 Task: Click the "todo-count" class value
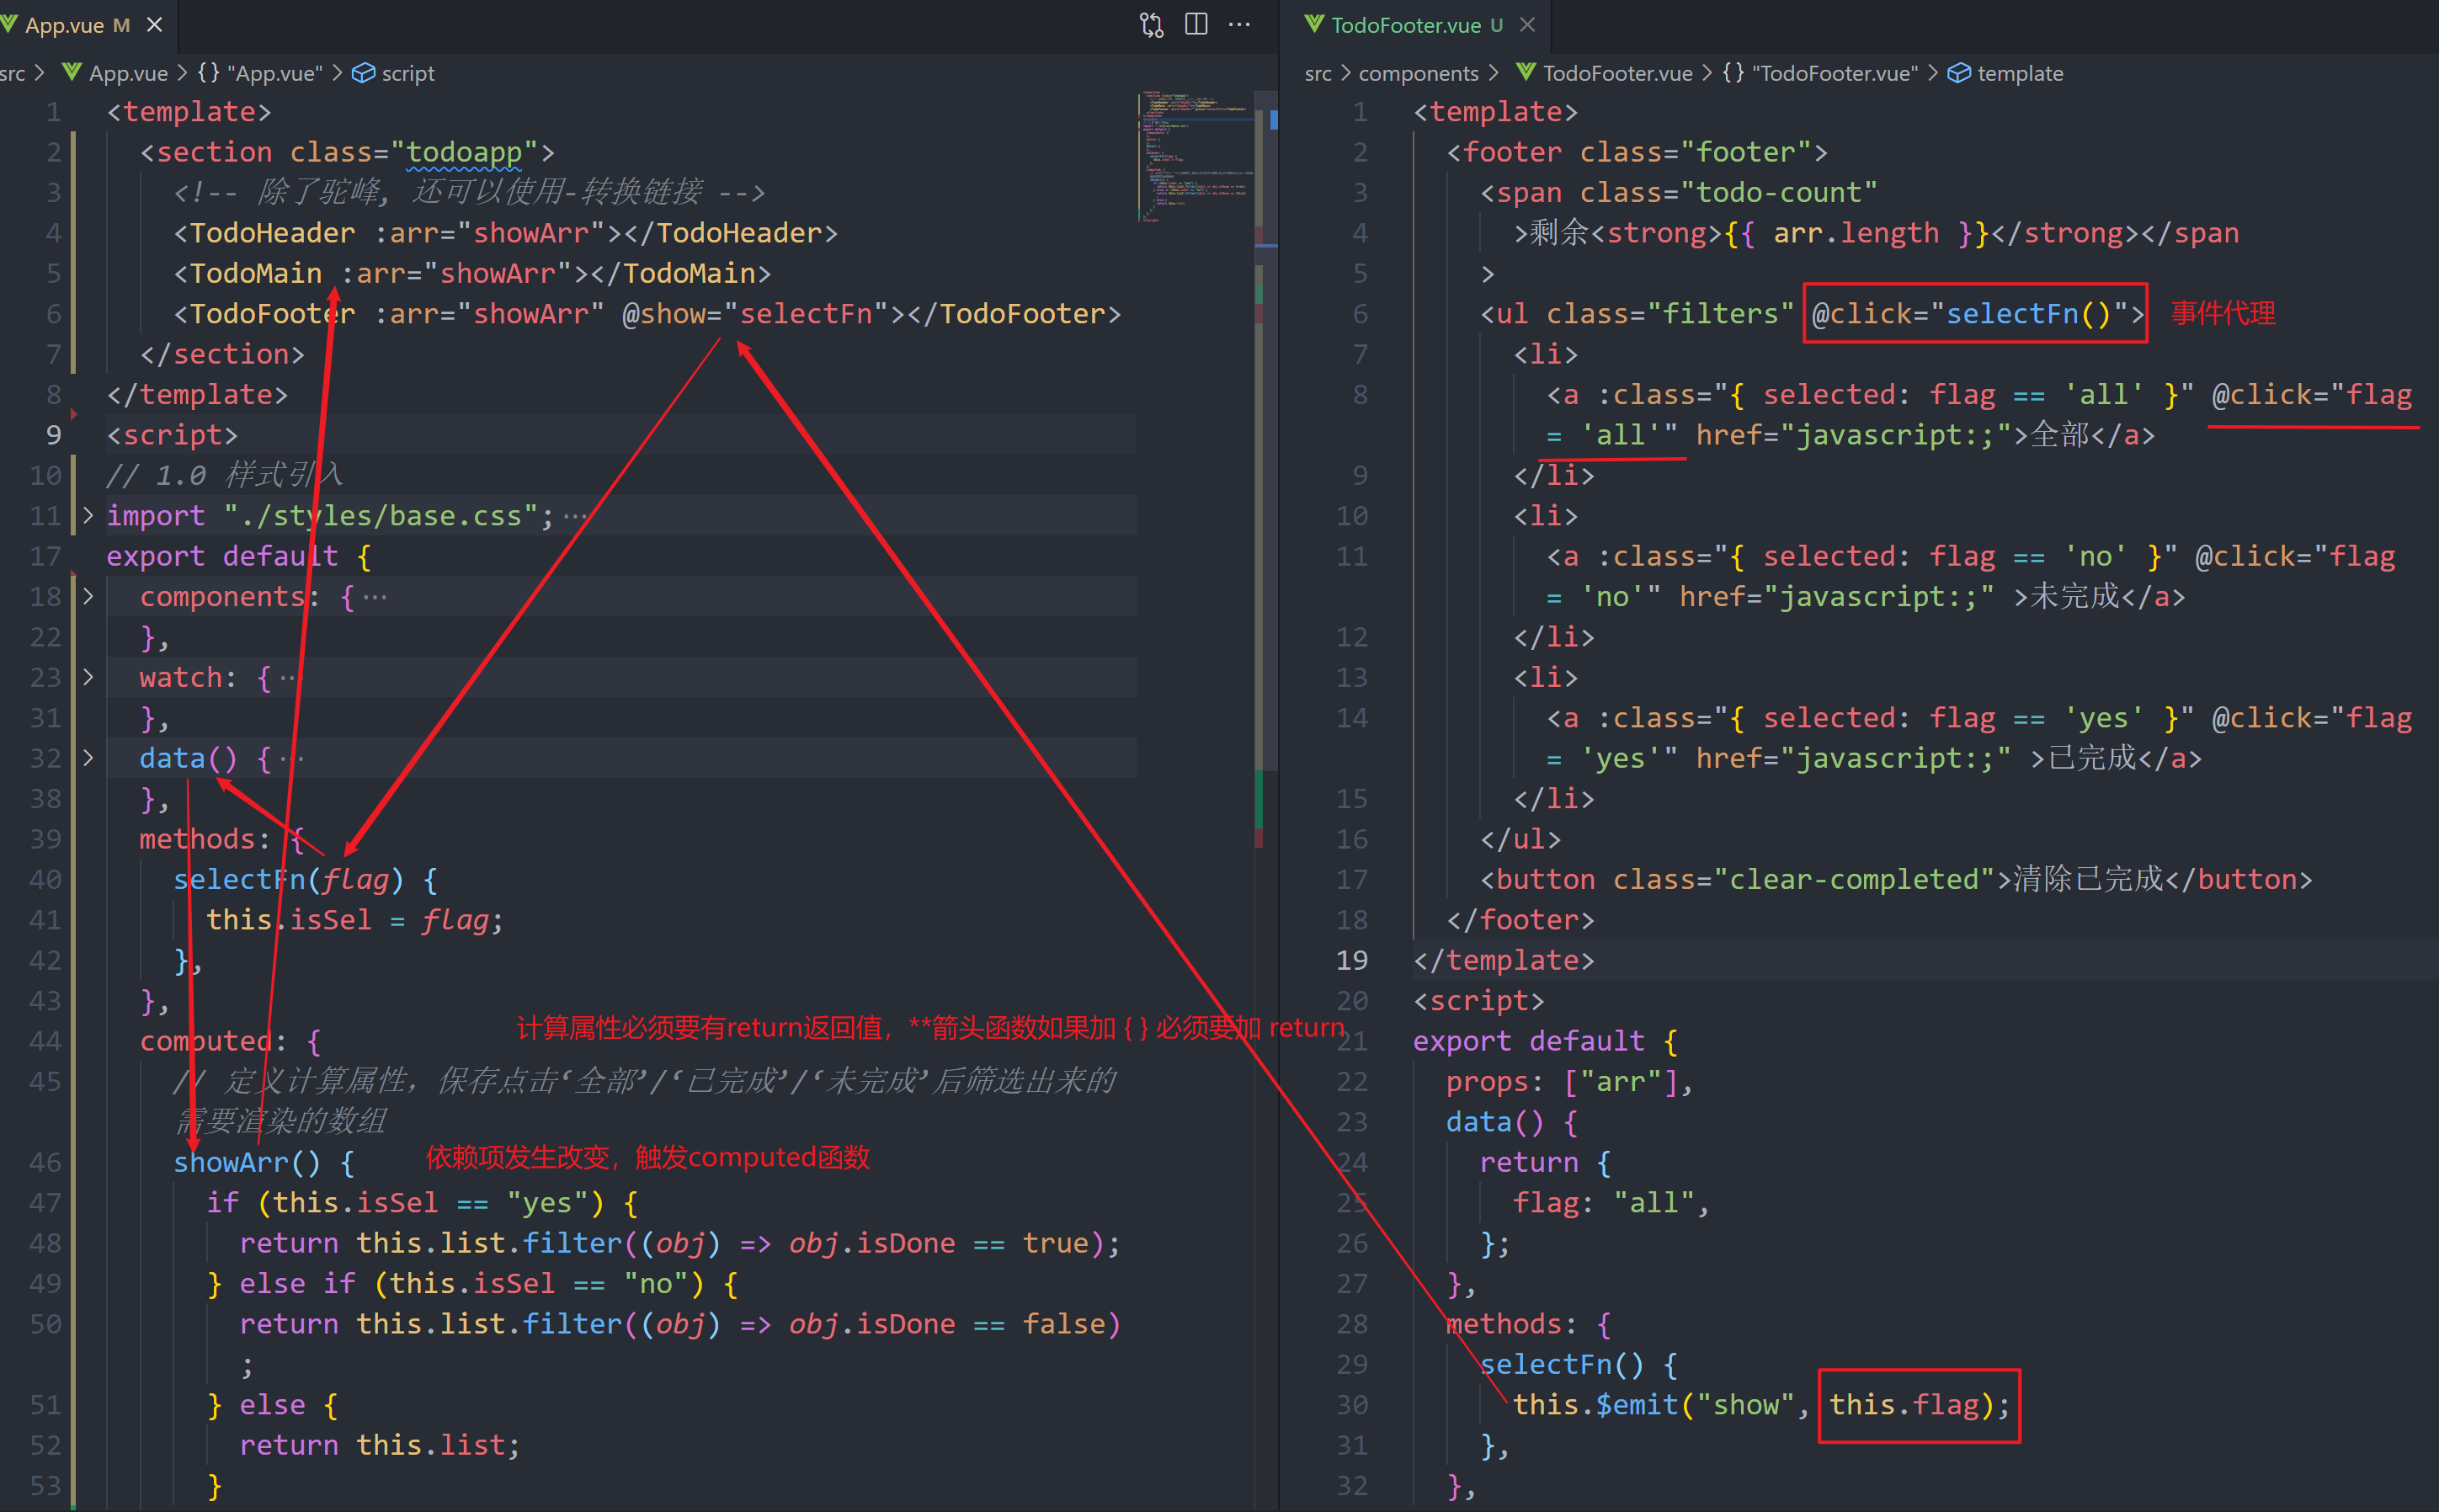coord(1779,192)
